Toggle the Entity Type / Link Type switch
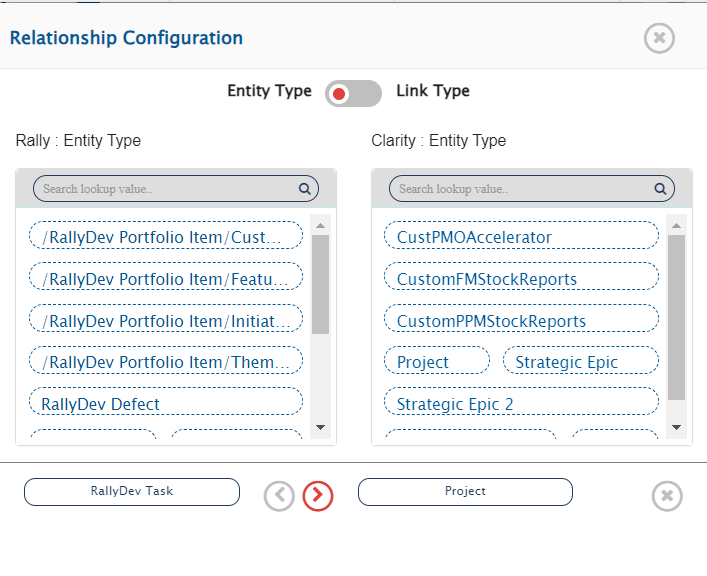Viewport: 707px width, 576px height. click(353, 93)
